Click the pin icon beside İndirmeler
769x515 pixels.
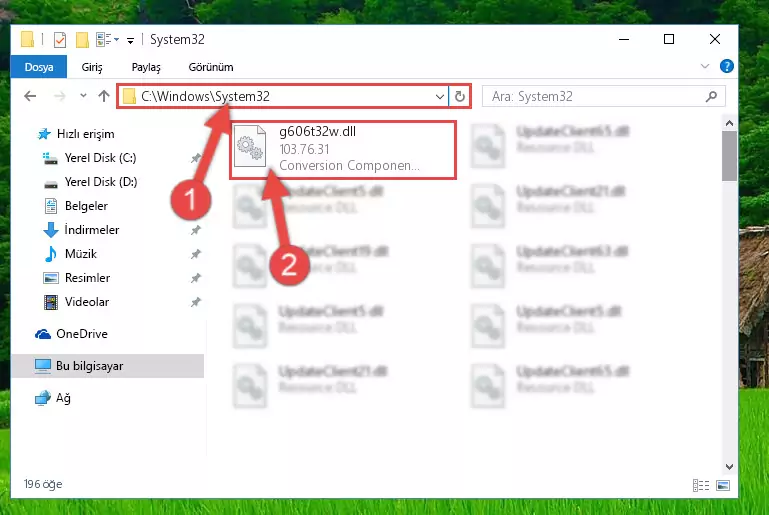click(195, 230)
